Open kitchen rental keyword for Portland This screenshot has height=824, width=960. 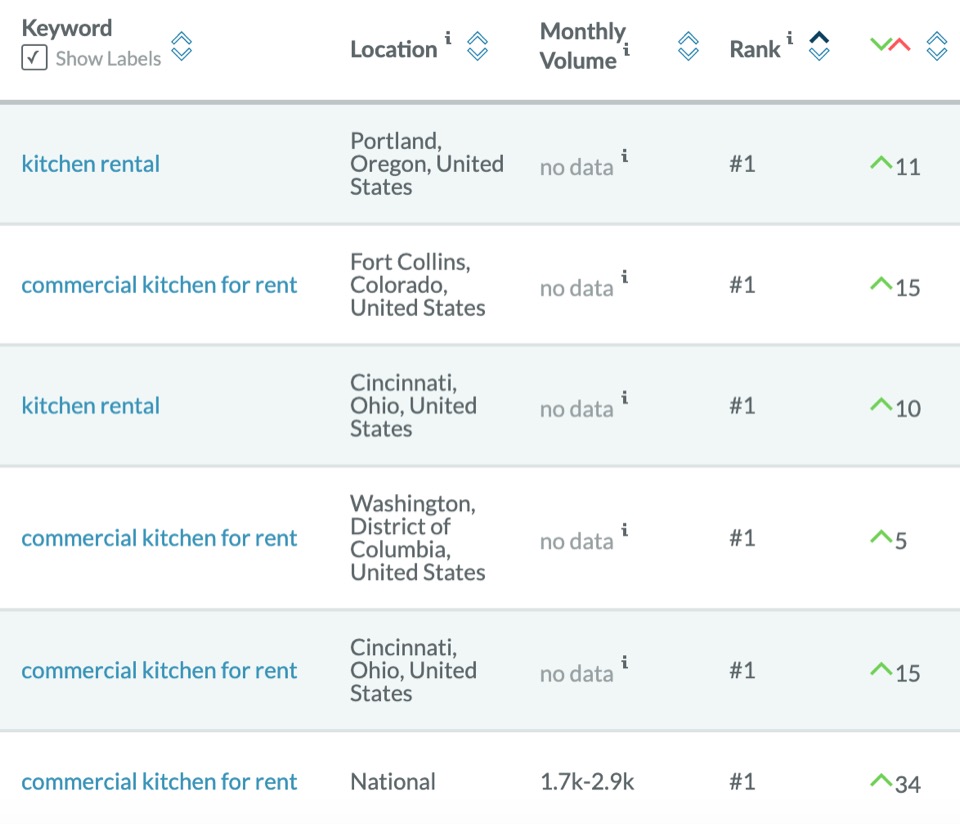click(x=91, y=164)
